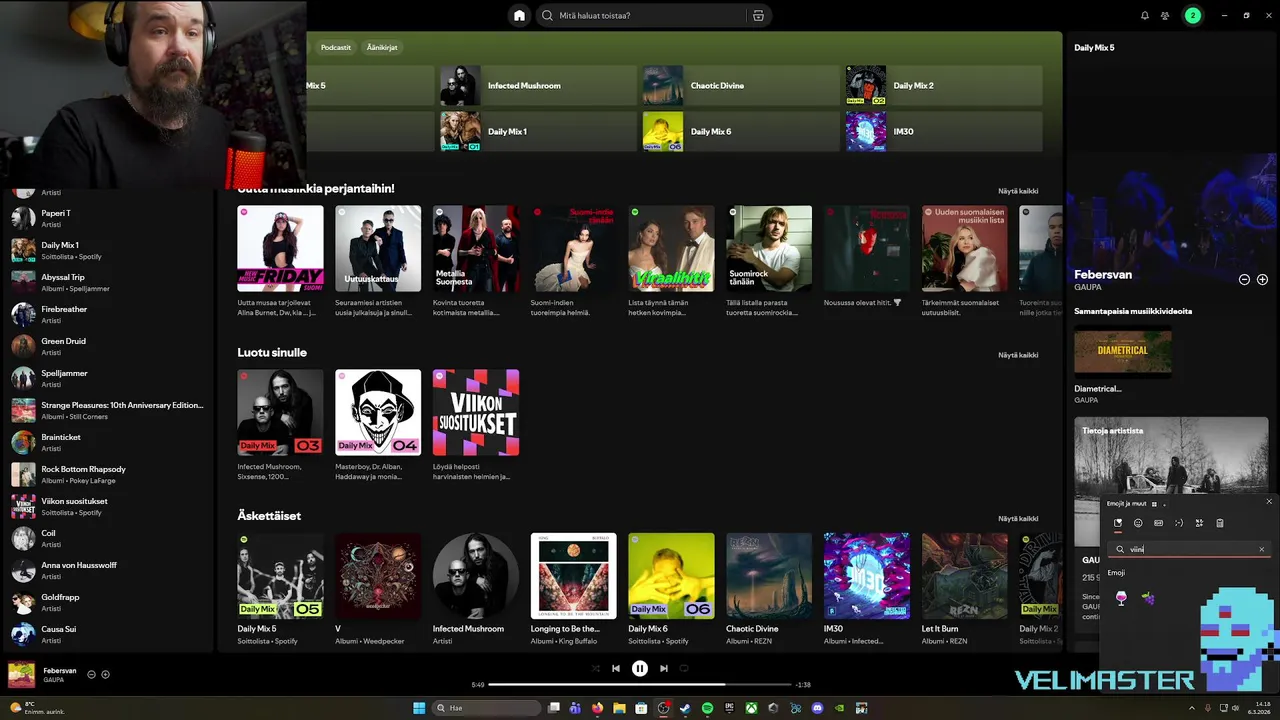1280x720 pixels.
Task: Open the Uutuuskattaus playlist cover
Action: coord(378,249)
